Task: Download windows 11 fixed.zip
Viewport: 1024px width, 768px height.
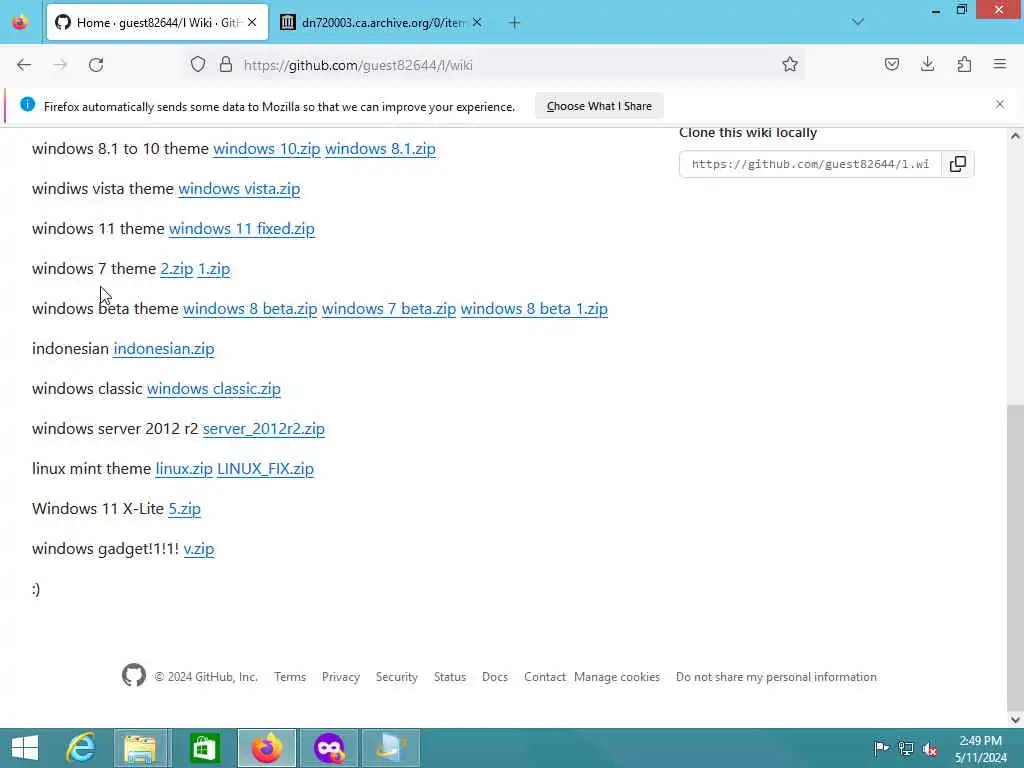Action: click(x=242, y=229)
